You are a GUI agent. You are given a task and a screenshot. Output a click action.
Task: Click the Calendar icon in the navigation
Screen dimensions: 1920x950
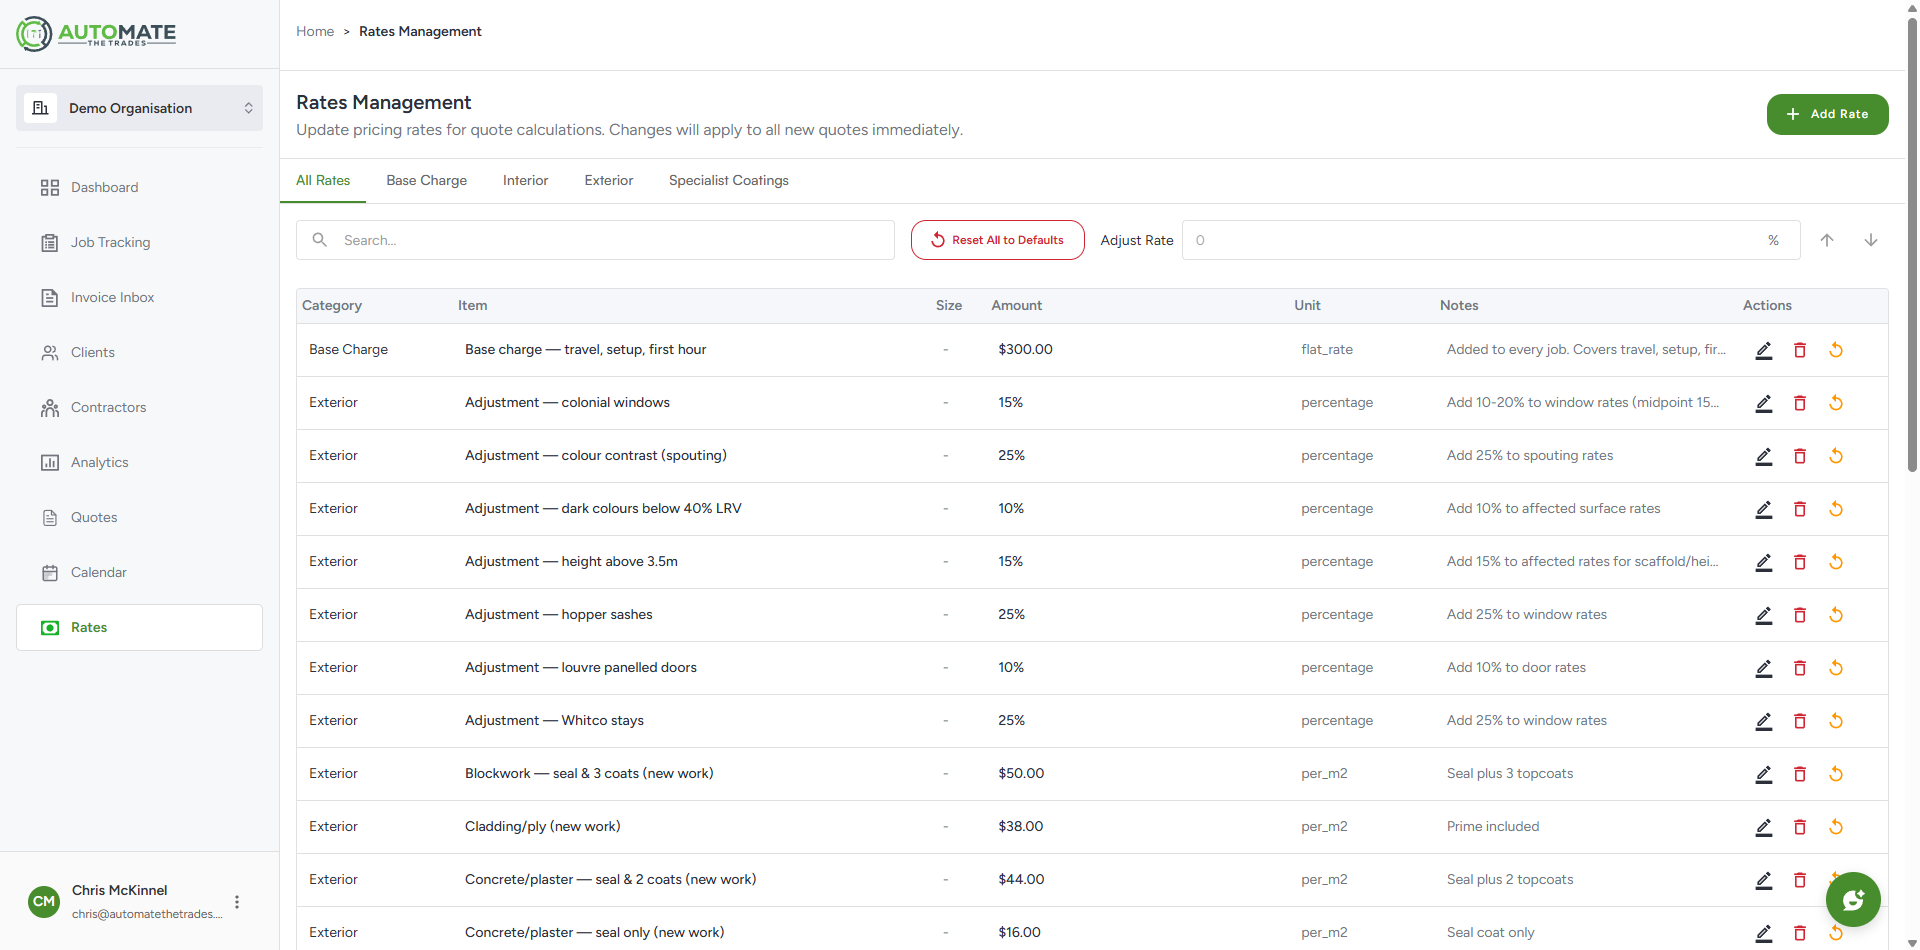50,572
